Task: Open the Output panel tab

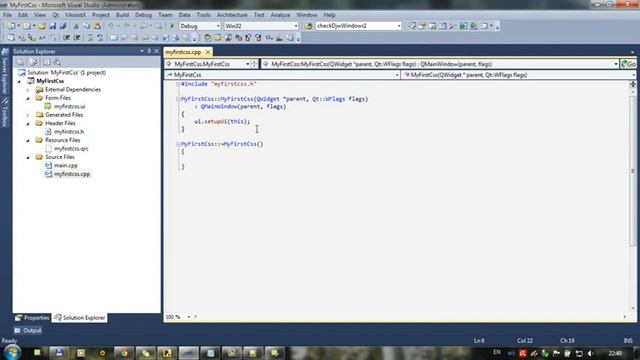Action: click(28, 331)
